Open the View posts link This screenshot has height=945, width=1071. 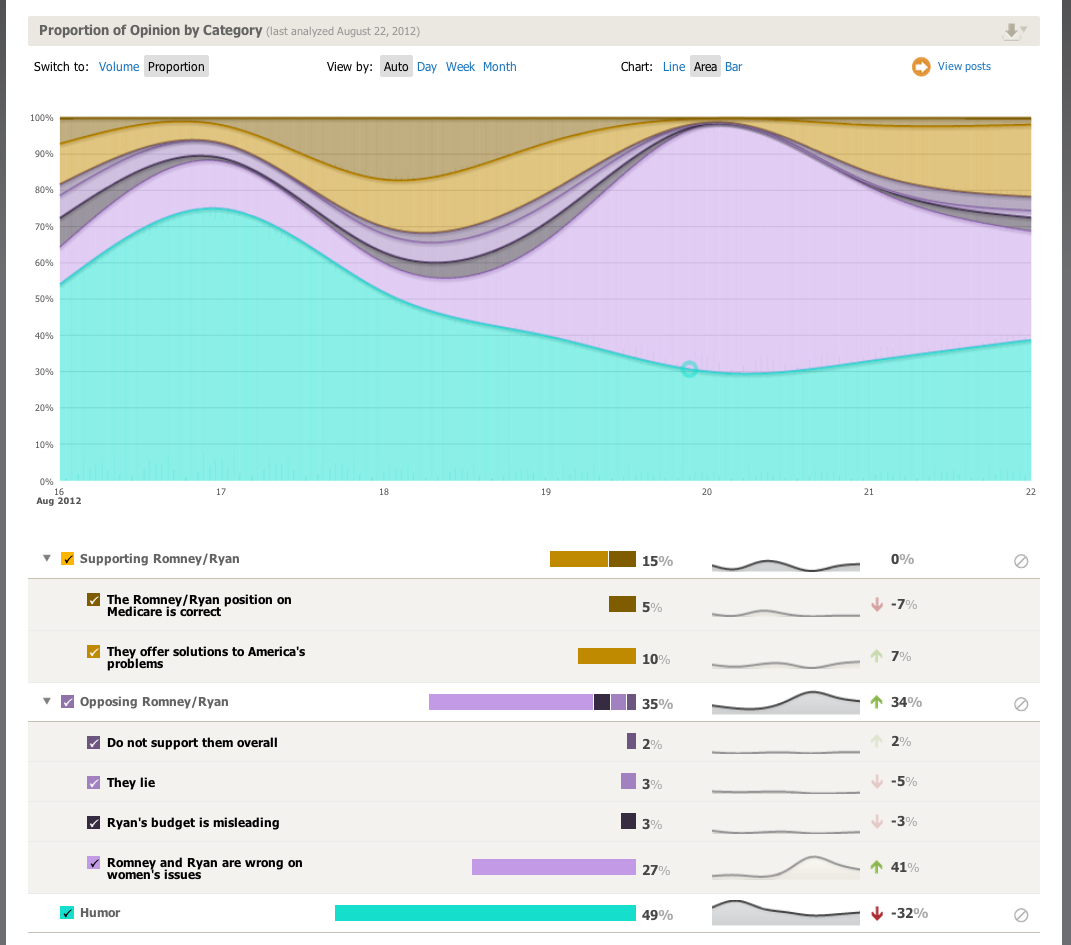[x=964, y=67]
